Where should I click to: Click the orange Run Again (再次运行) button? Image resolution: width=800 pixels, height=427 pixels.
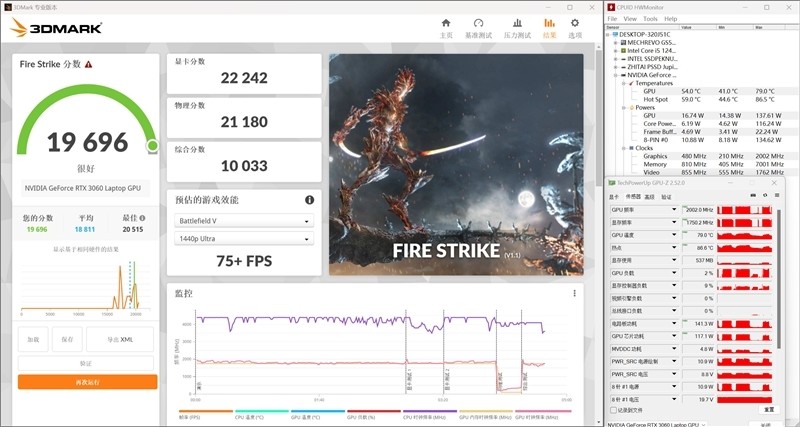[x=87, y=381]
